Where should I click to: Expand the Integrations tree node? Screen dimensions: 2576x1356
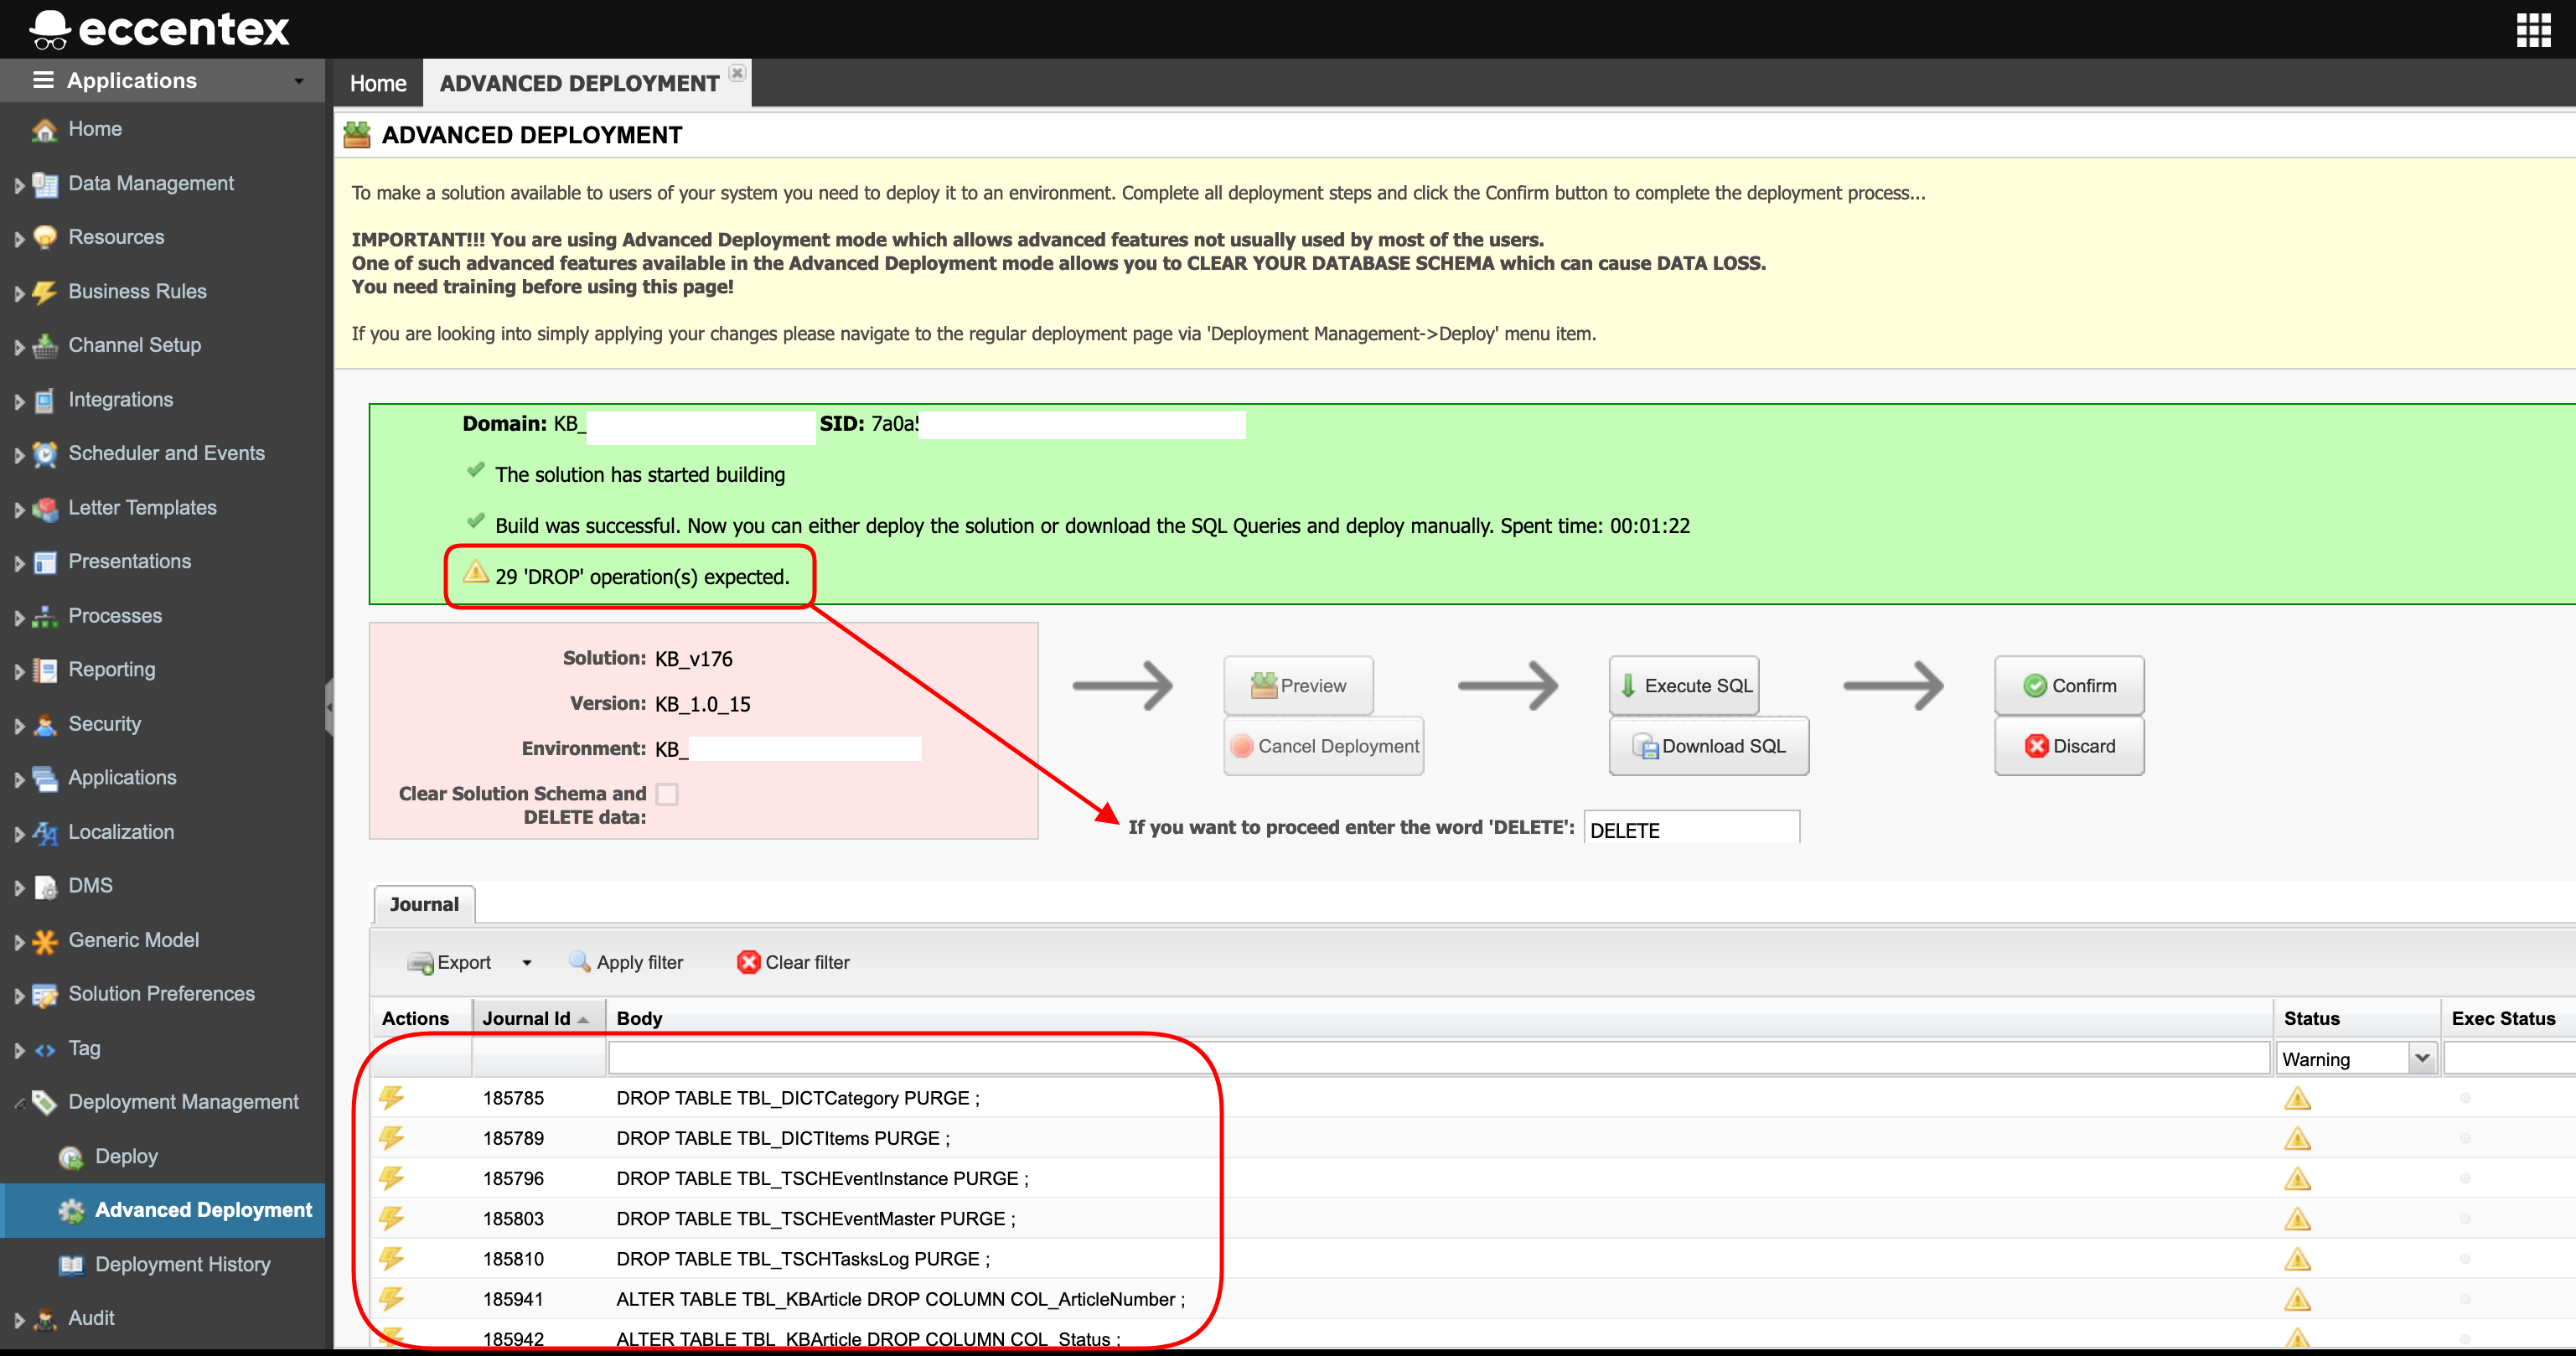pos(18,401)
